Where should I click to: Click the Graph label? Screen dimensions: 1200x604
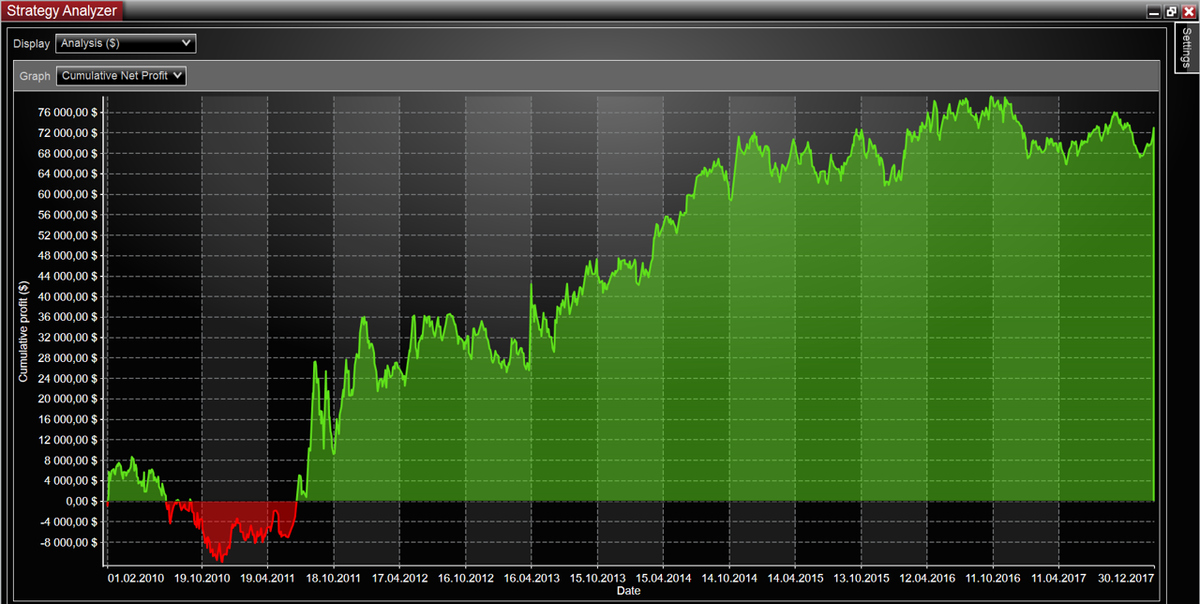pos(35,76)
